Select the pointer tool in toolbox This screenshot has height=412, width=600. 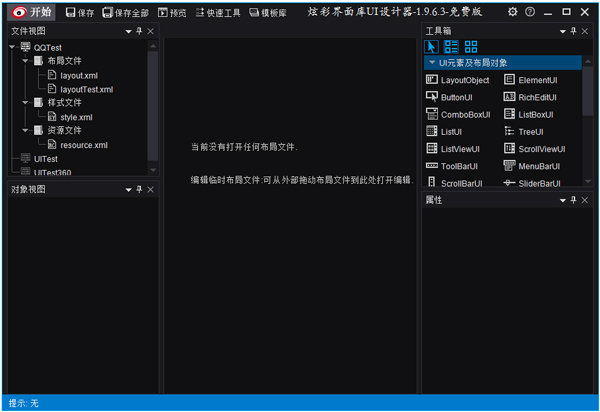432,47
